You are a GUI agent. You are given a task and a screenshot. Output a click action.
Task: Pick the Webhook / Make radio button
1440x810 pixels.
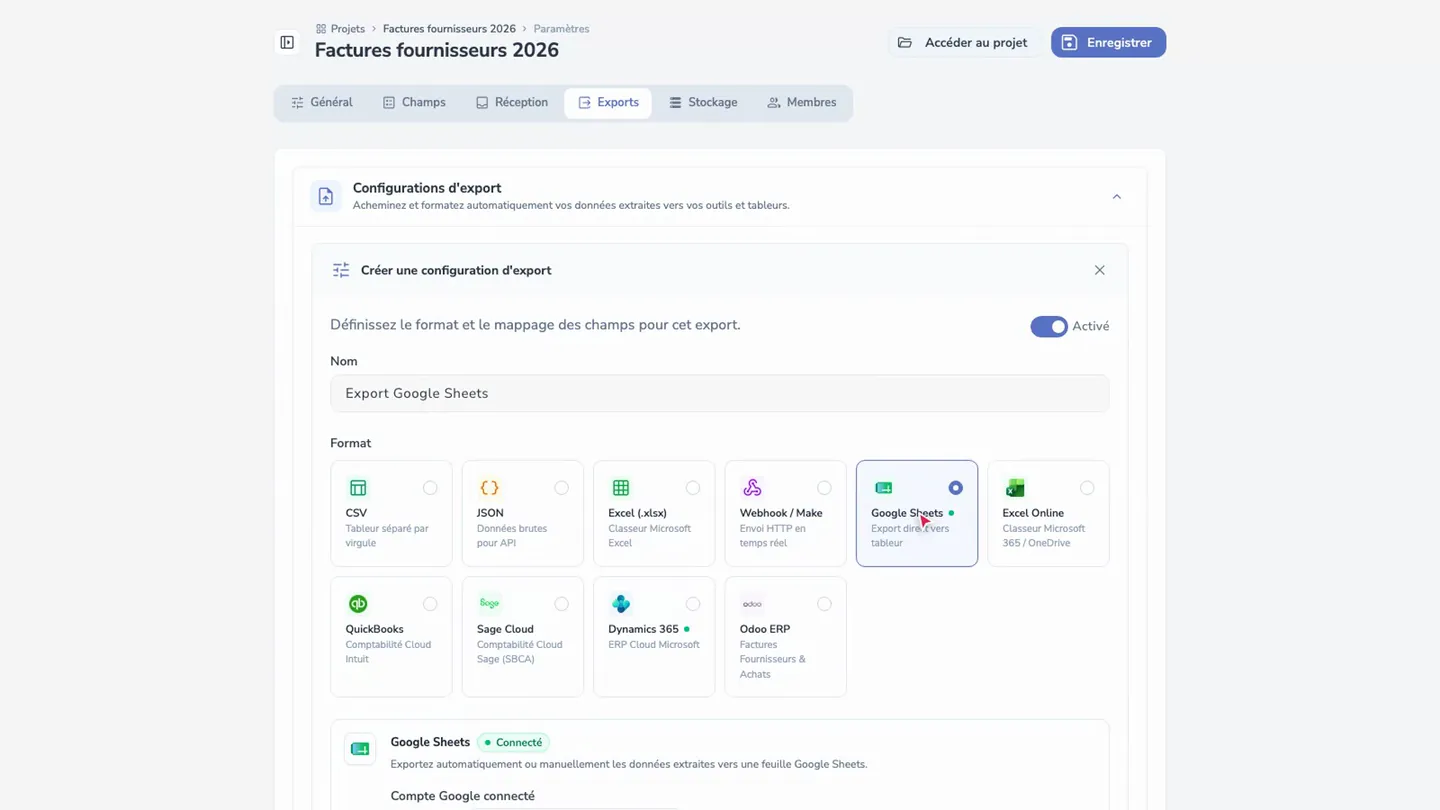pyautogui.click(x=824, y=488)
